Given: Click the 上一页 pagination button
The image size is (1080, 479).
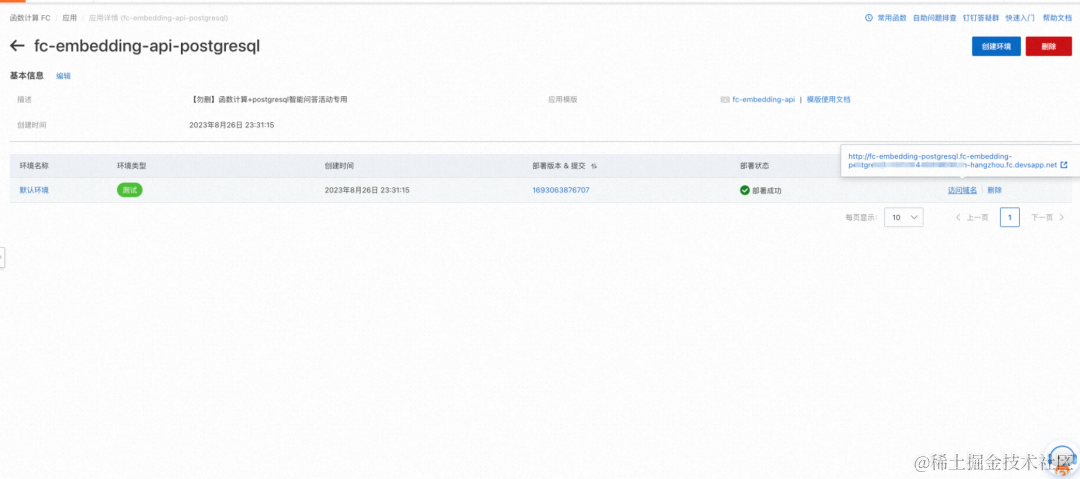Looking at the screenshot, I should pyautogui.click(x=972, y=217).
